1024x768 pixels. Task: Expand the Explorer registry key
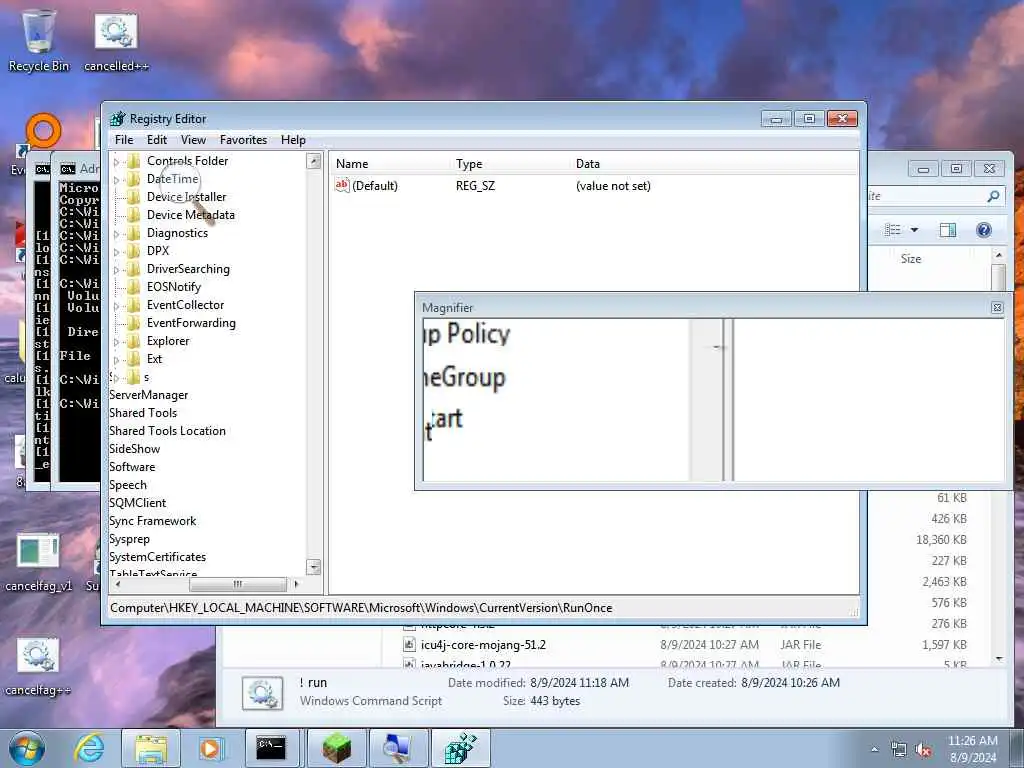point(116,342)
